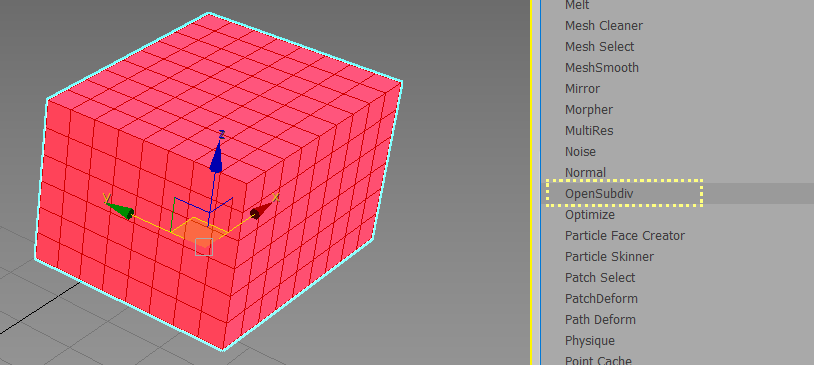The width and height of the screenshot is (814, 365).
Task: Pick the Mirror modifier
Action: (677, 89)
